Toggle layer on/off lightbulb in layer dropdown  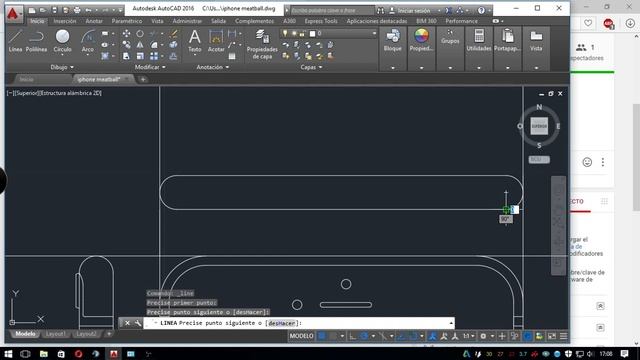pyautogui.click(x=285, y=33)
